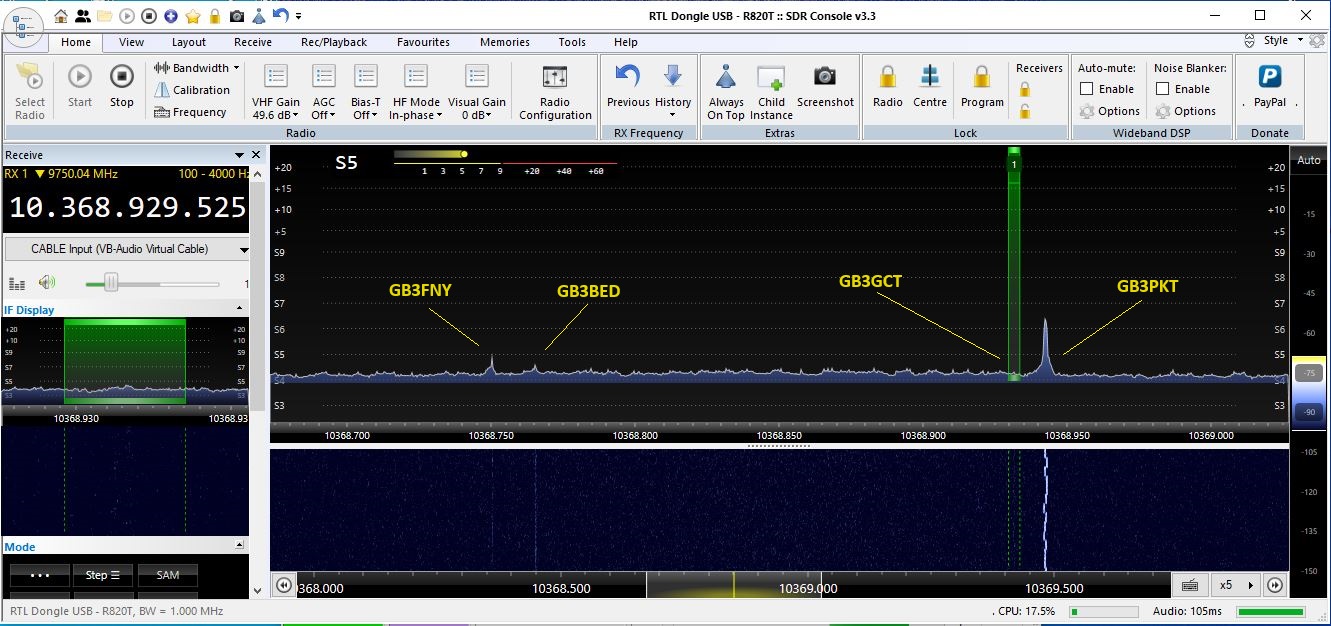The image size is (1331, 626).
Task: Click the Screenshot camera icon
Action: coord(825,78)
